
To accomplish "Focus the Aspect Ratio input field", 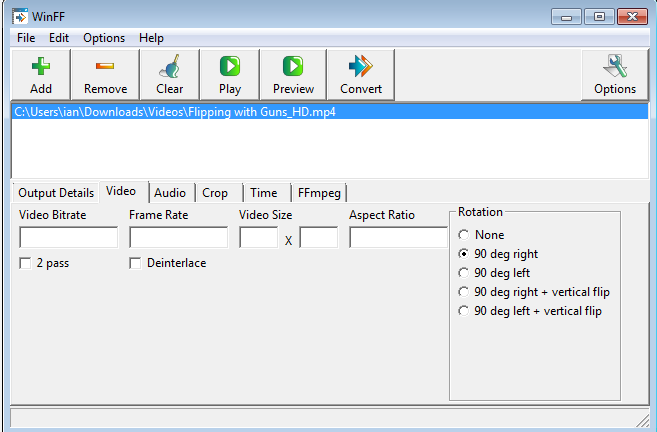I will click(398, 238).
